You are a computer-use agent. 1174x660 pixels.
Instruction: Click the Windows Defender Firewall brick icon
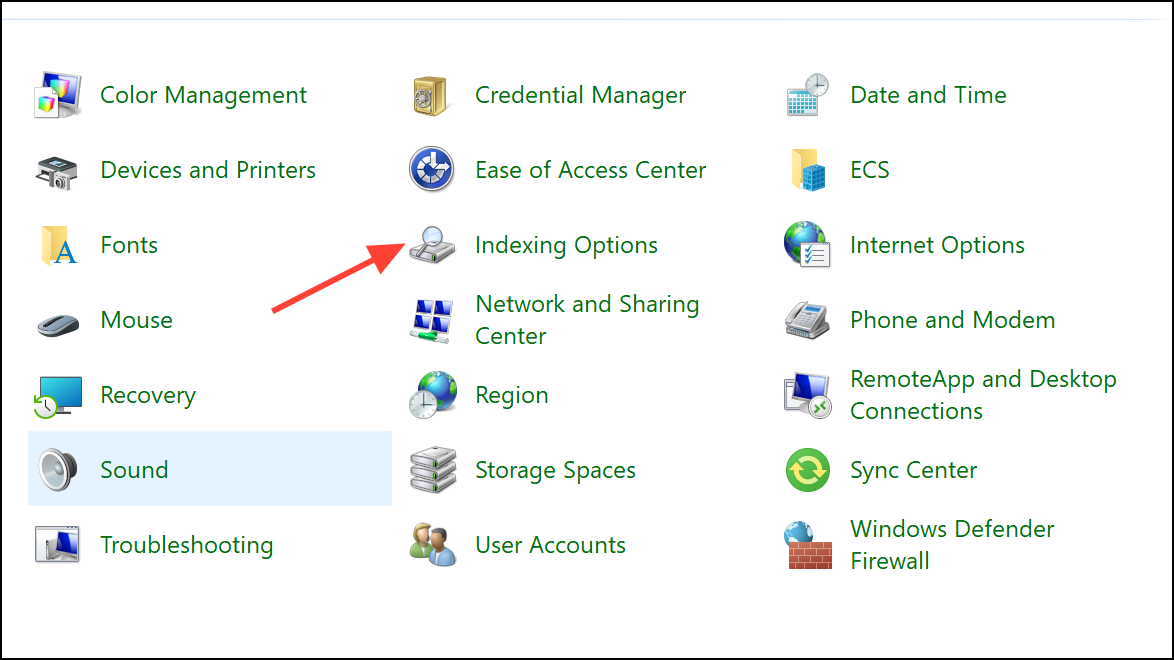(x=808, y=545)
